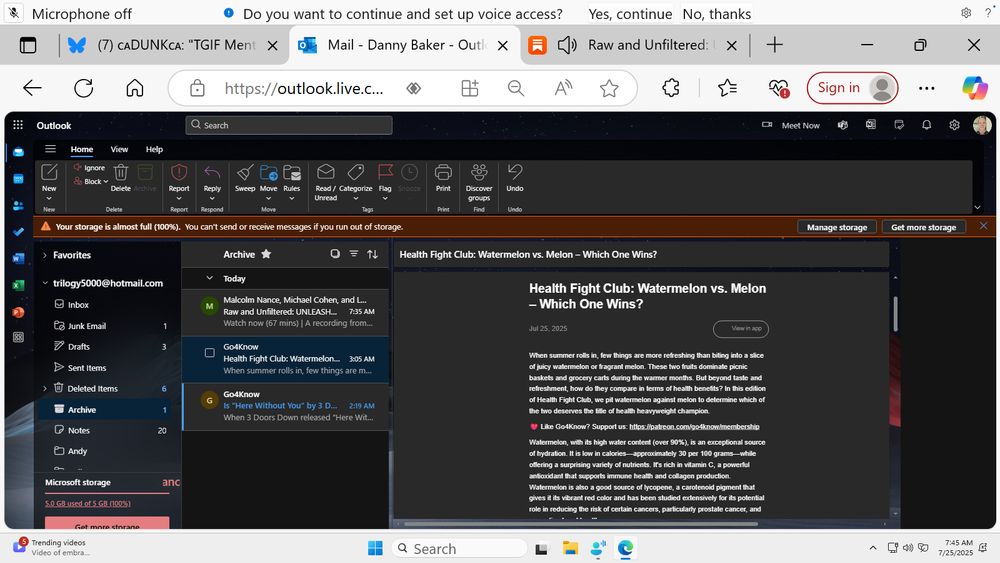Expand the ribbon with the chevron
Viewport: 1000px width, 563px height.
(x=977, y=207)
